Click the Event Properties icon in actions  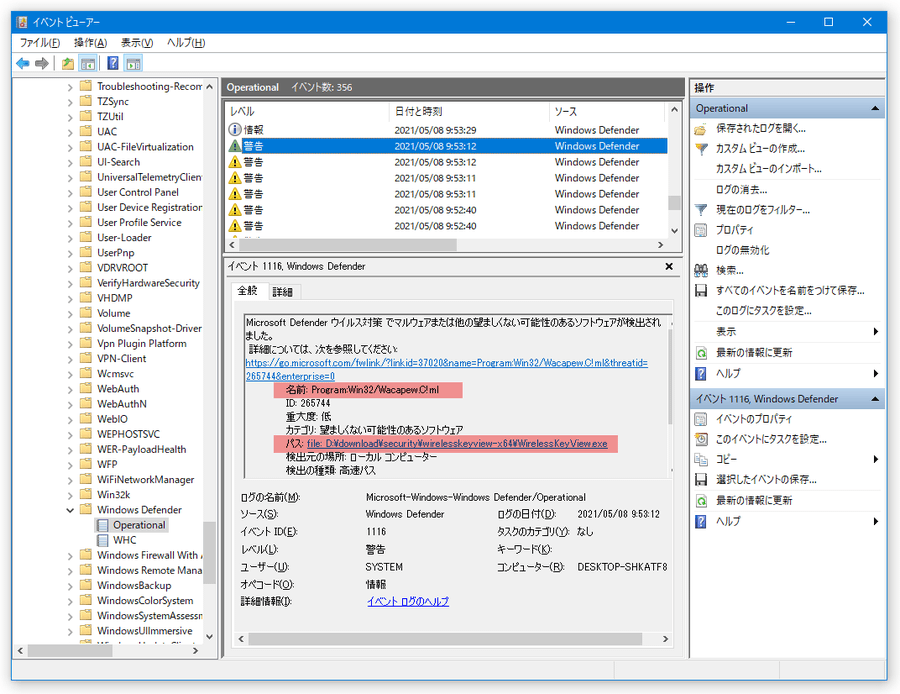701,419
